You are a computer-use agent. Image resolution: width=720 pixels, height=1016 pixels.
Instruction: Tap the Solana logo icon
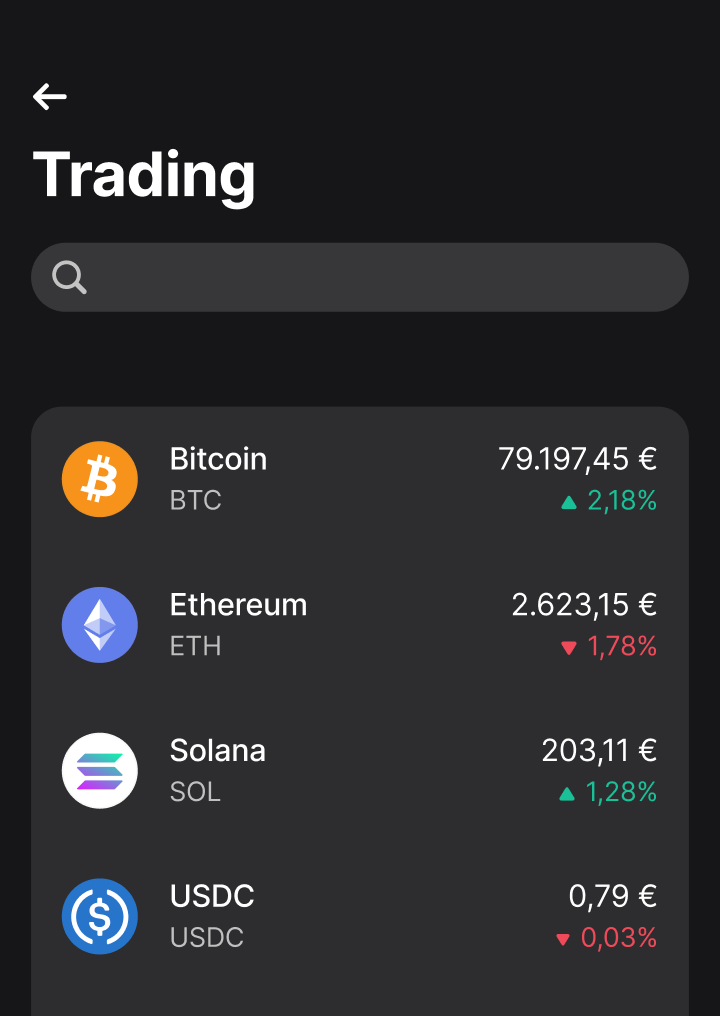tap(100, 770)
